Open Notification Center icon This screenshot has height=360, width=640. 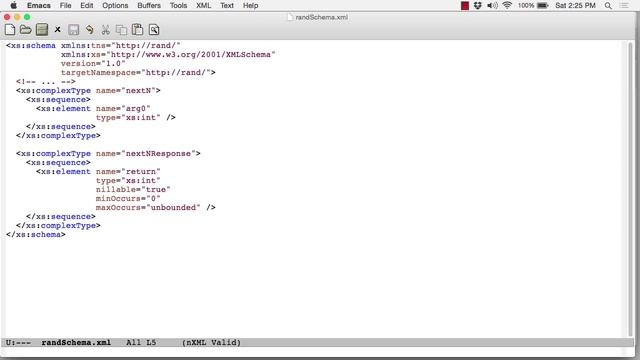tap(624, 5)
